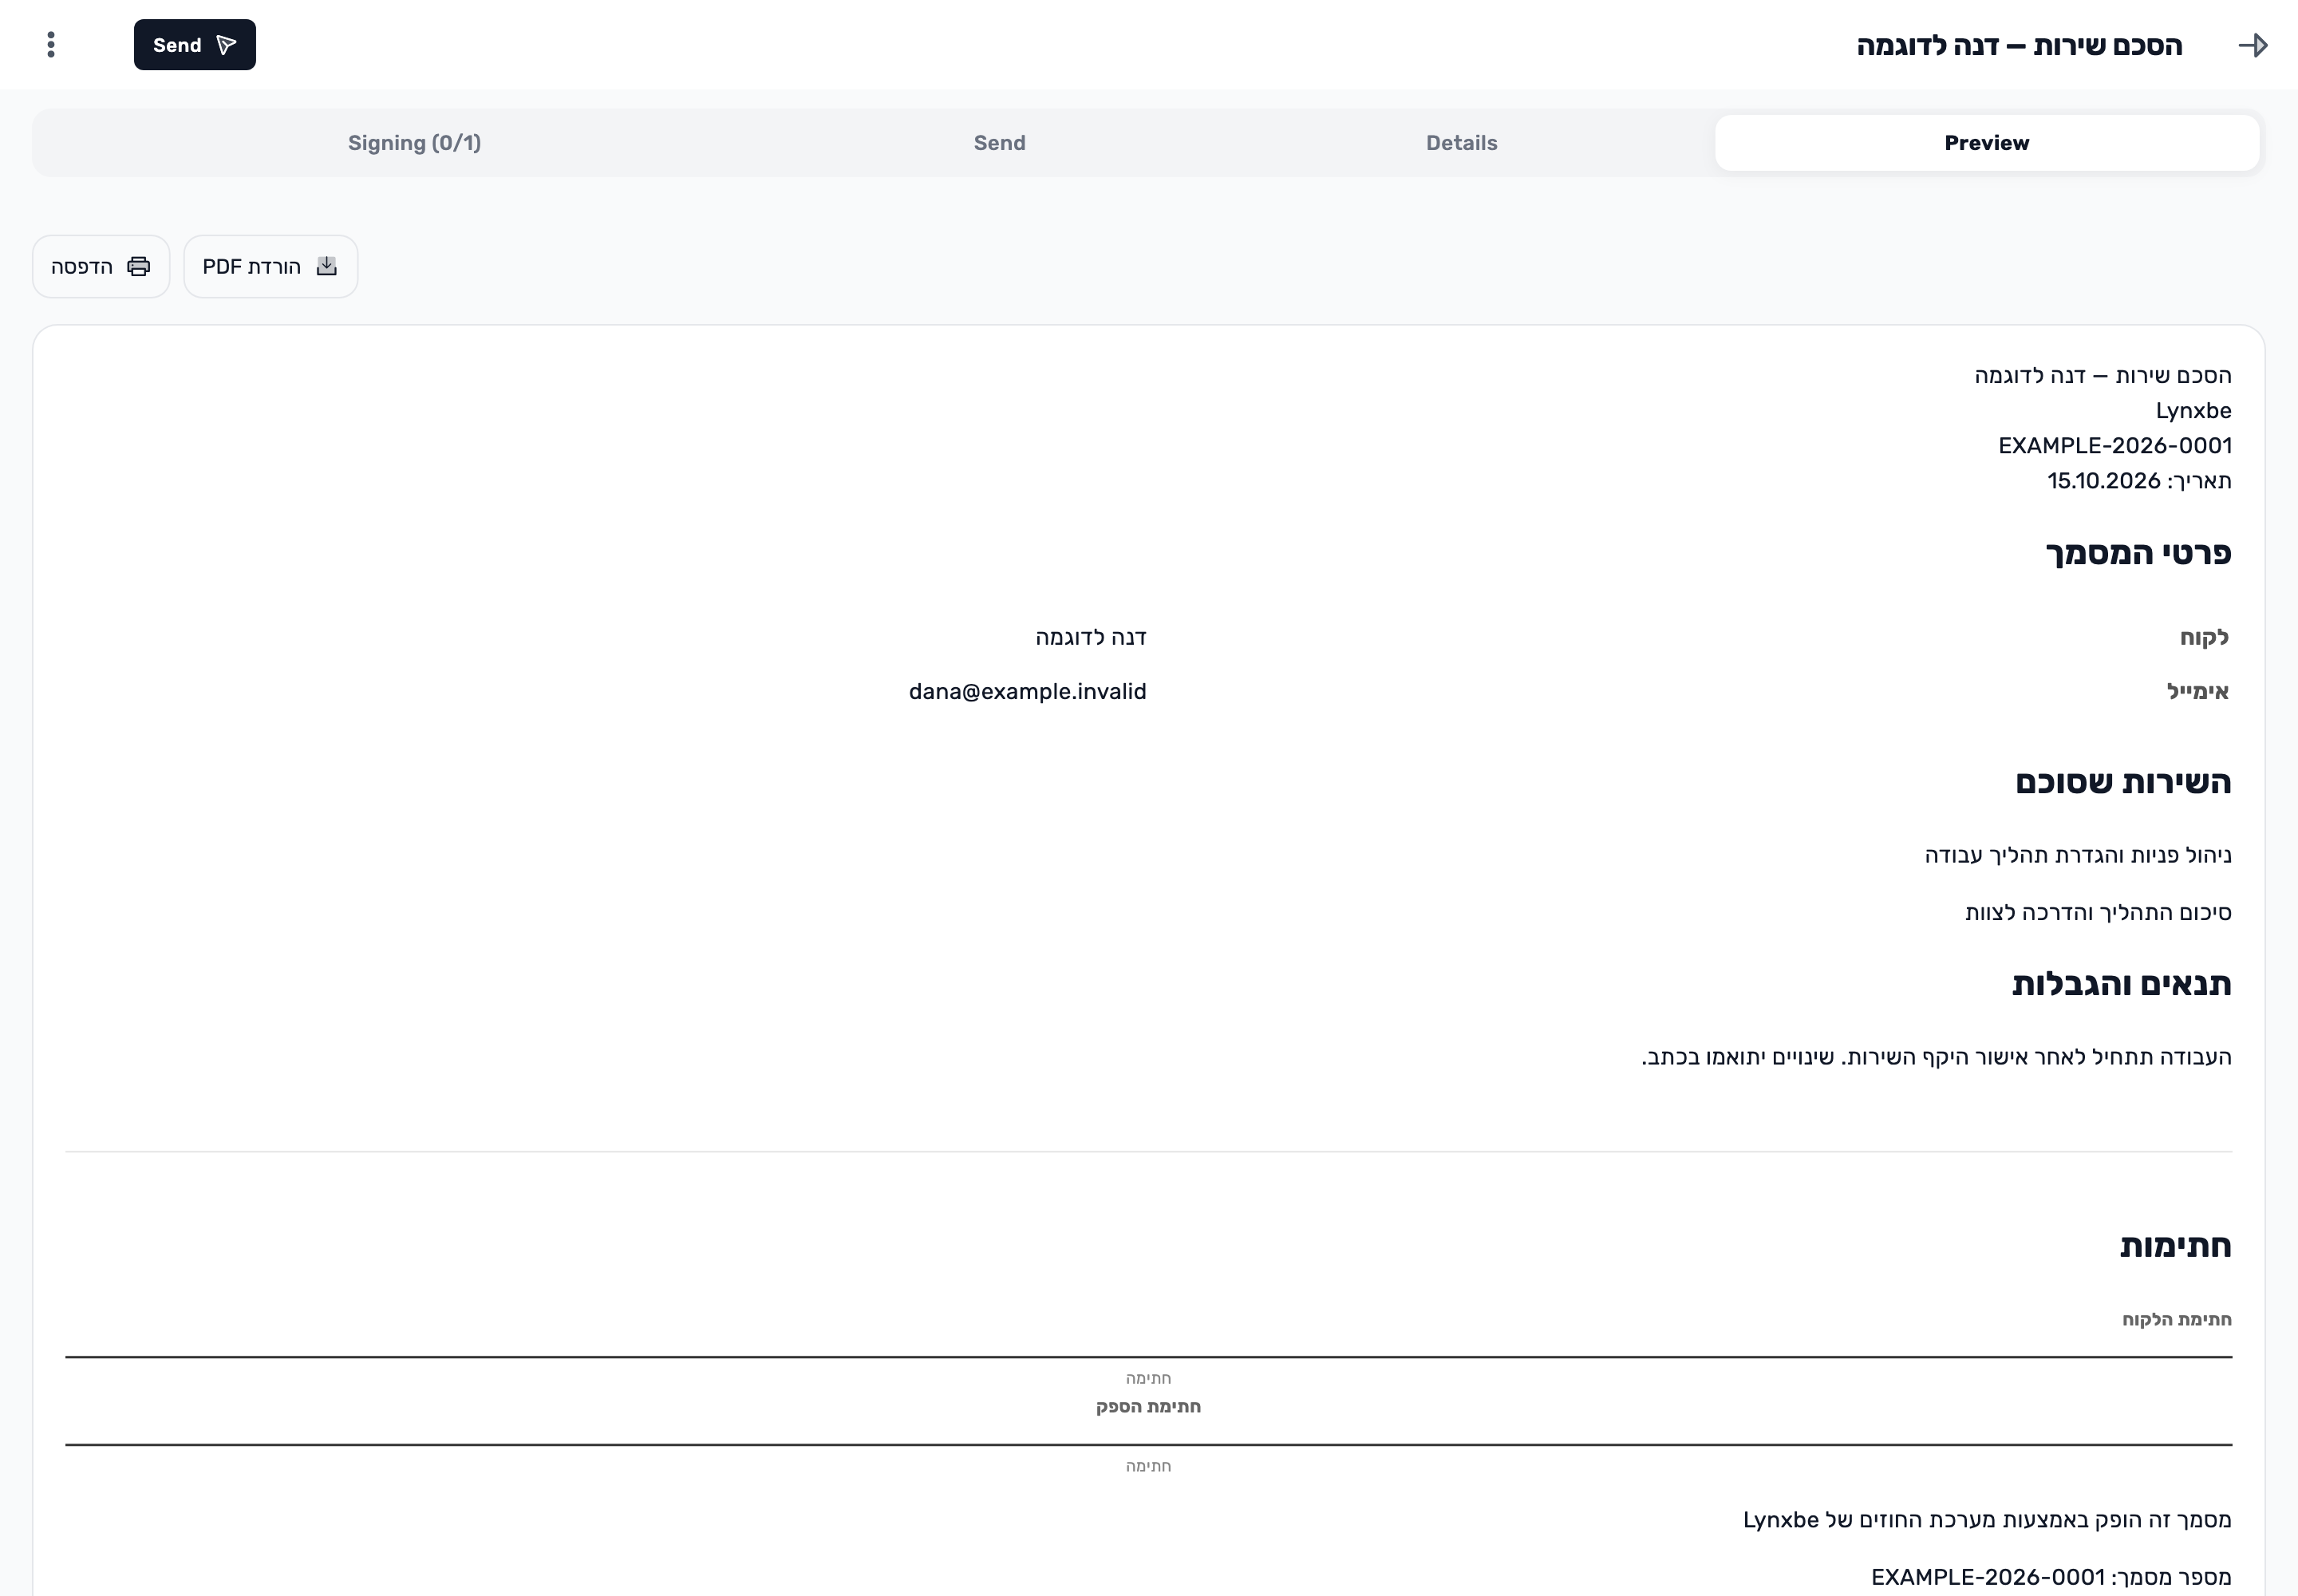This screenshot has height=1596, width=2298.
Task: Click the footer line מסמך זה הופק באמצעות
Action: [1987, 1520]
